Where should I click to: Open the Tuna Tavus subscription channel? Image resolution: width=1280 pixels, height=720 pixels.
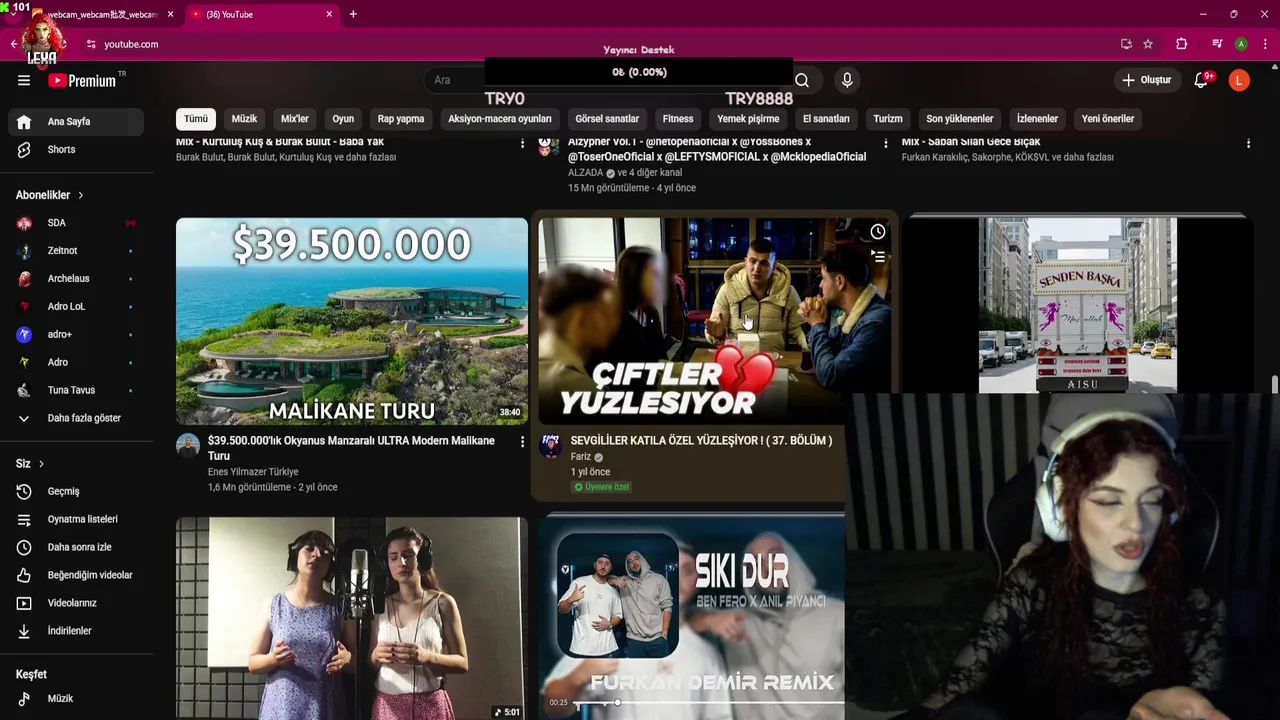point(77,390)
